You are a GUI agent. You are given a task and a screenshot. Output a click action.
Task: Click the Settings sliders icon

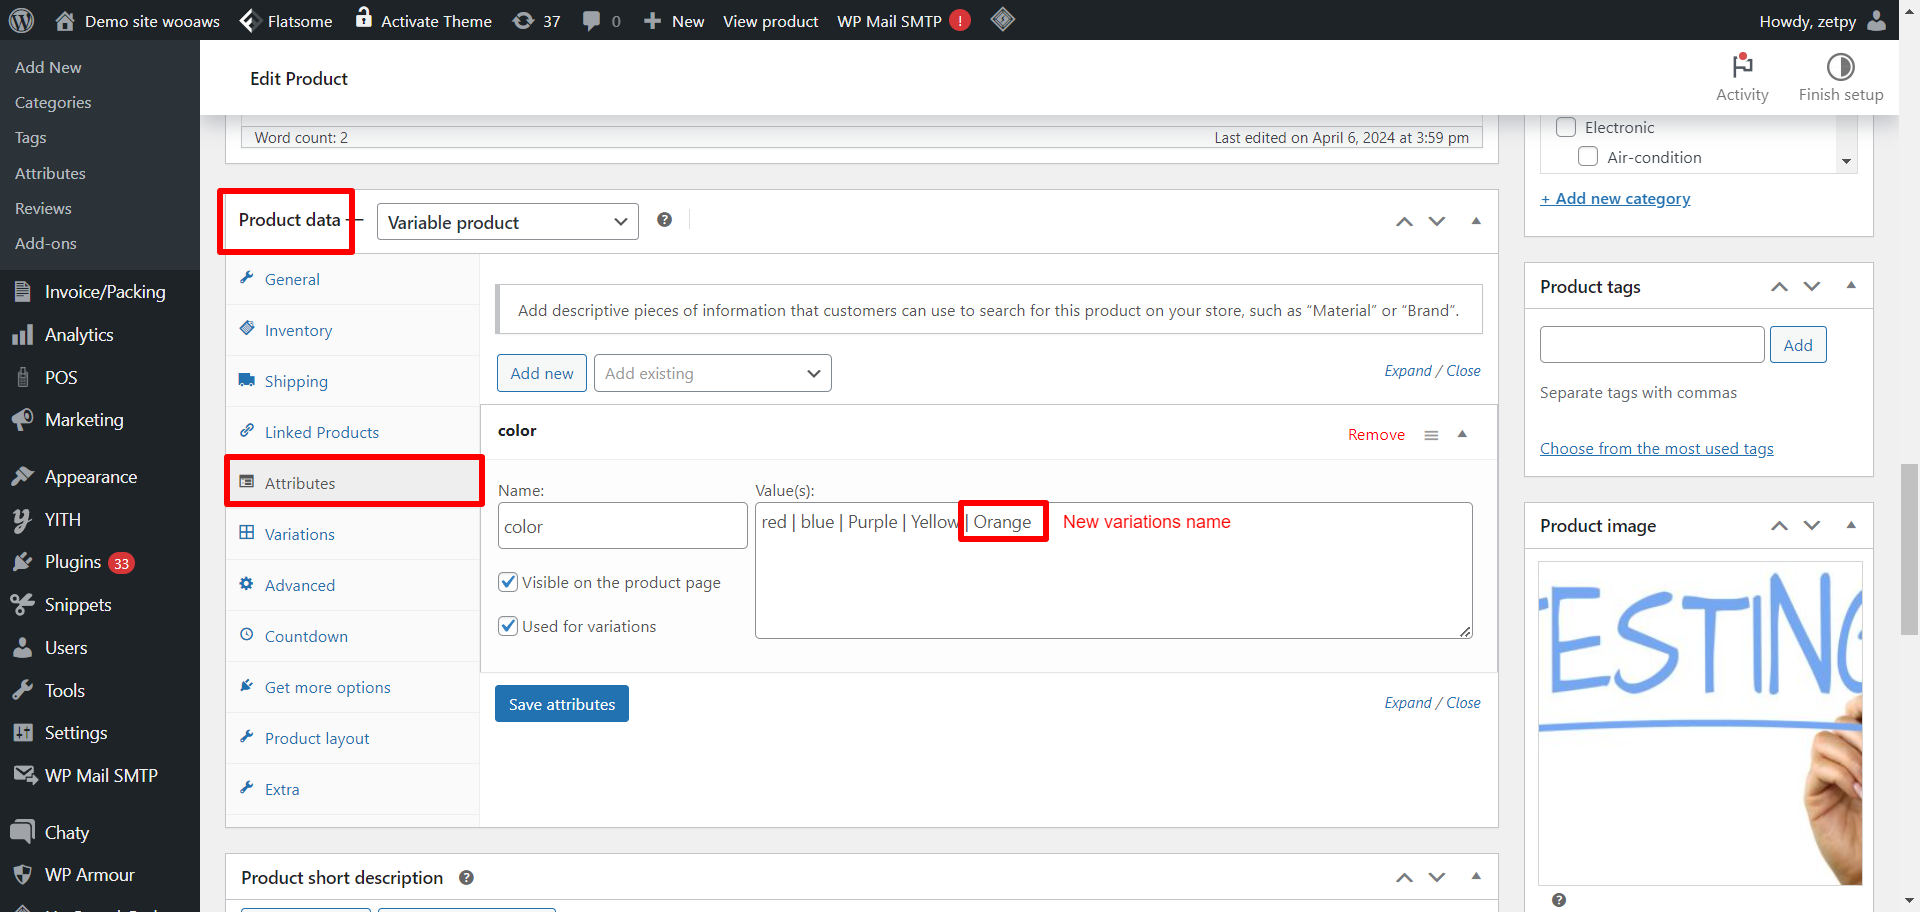tap(23, 733)
